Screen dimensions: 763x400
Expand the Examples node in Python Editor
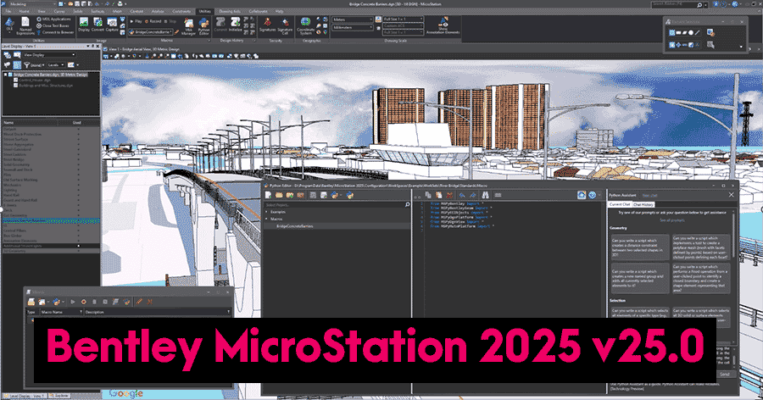267,212
